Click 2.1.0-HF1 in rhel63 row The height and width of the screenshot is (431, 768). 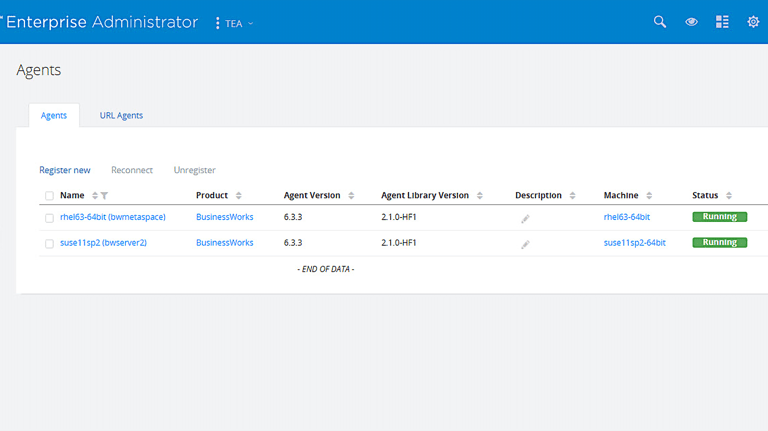tap(399, 217)
